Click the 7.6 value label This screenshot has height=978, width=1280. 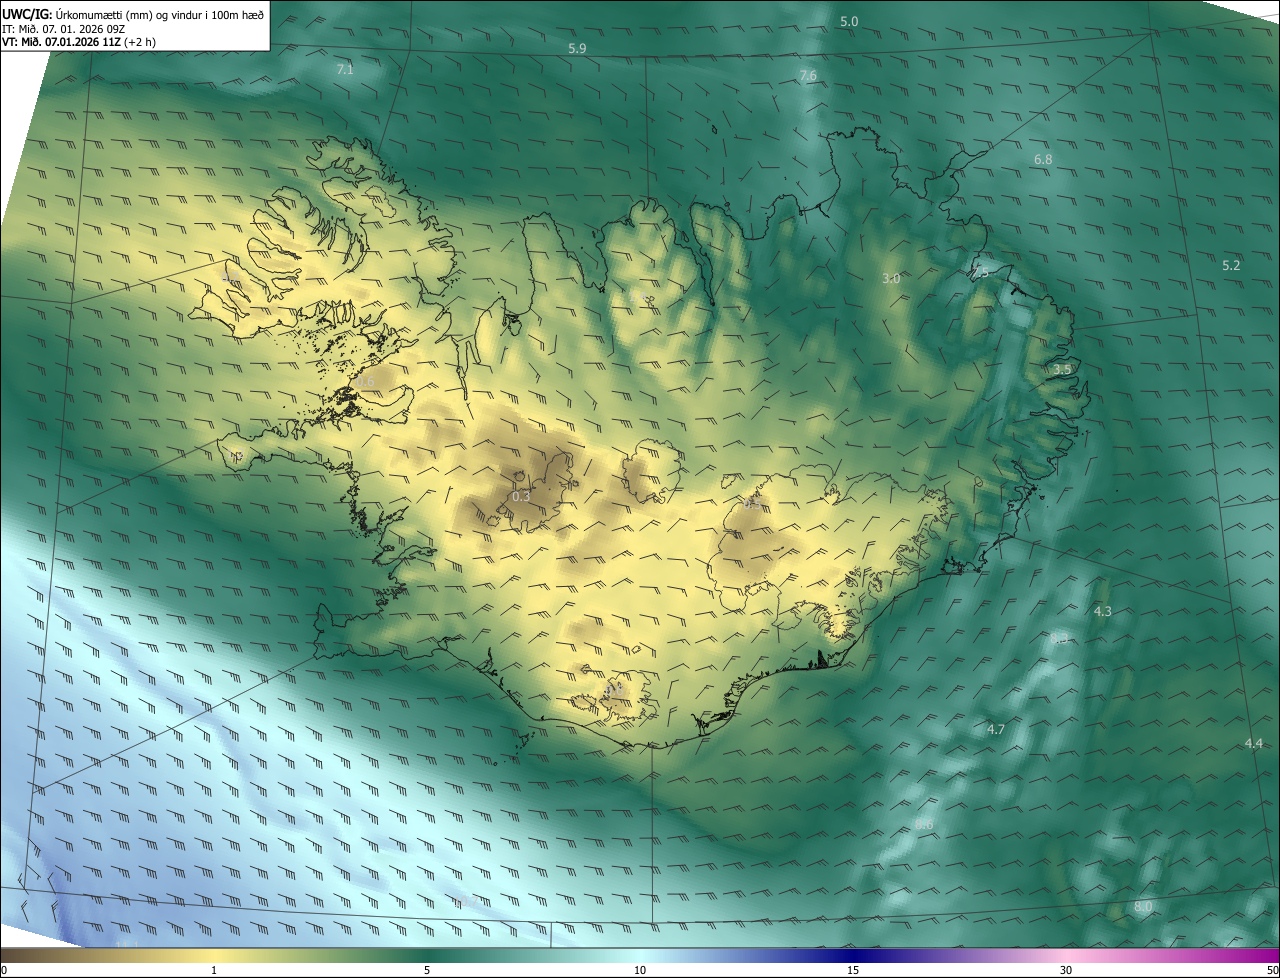pyautogui.click(x=808, y=76)
